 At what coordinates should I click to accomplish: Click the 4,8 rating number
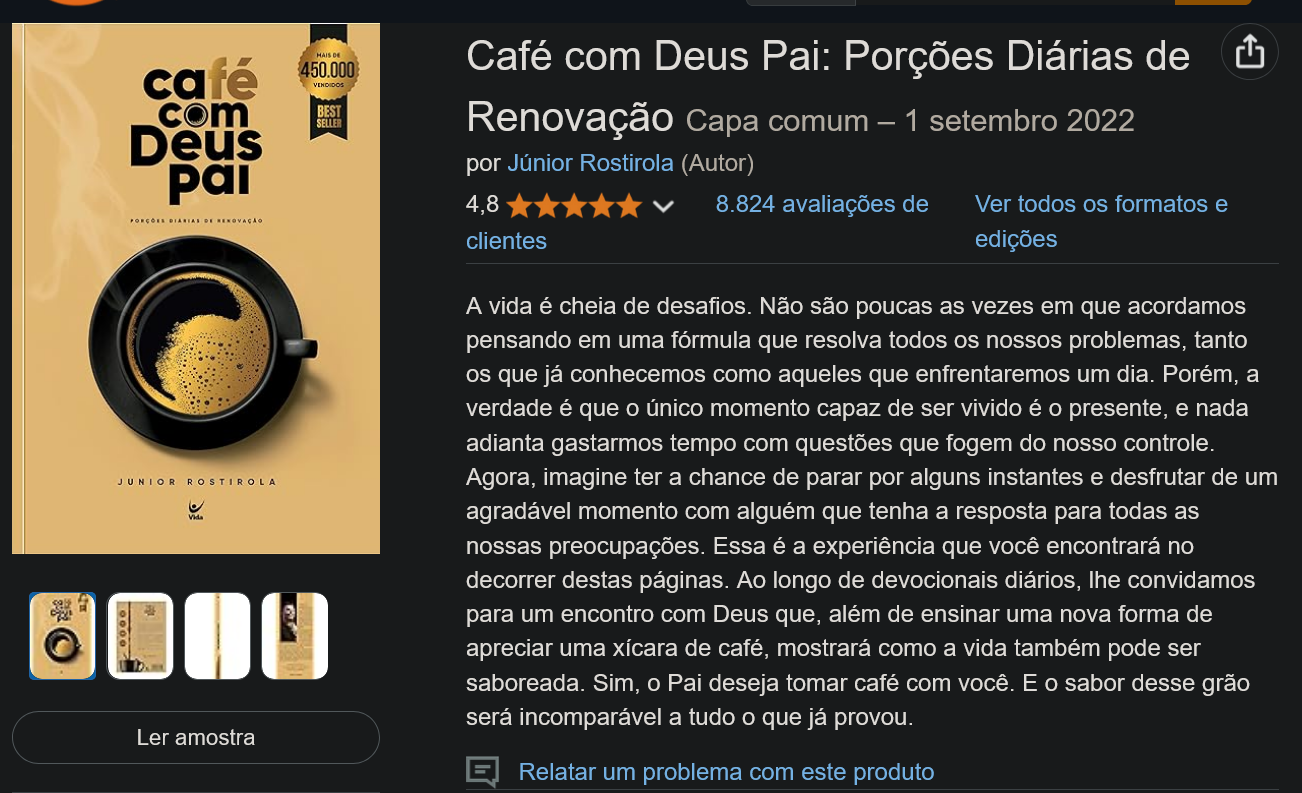point(482,205)
